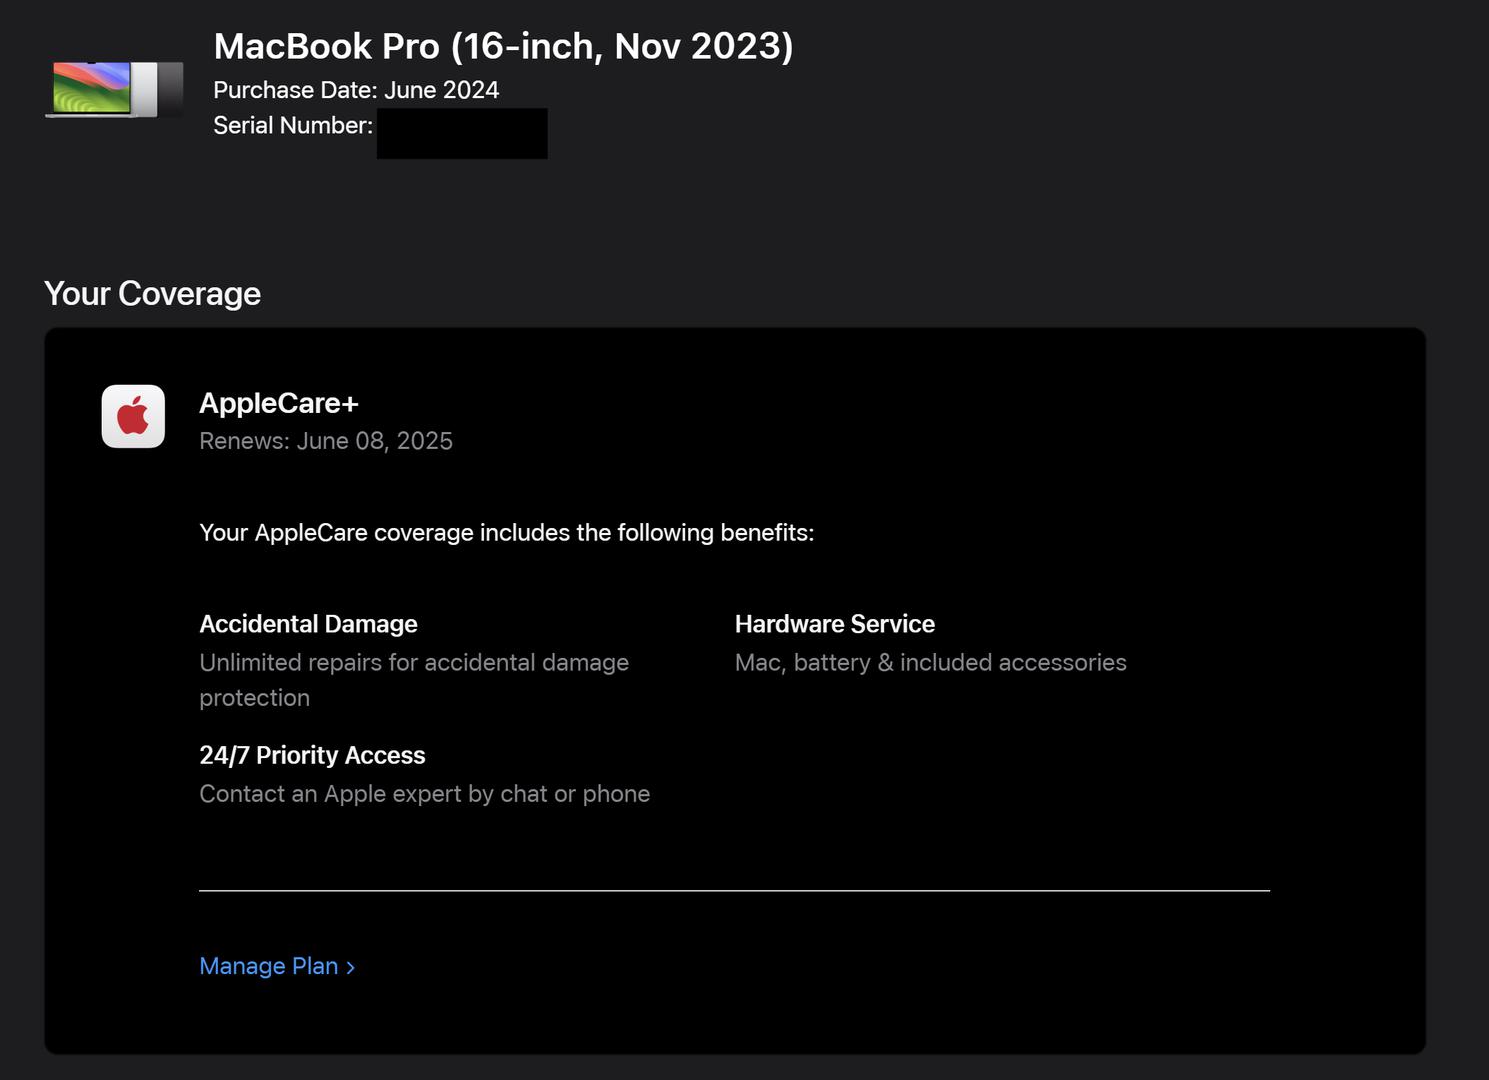The height and width of the screenshot is (1080, 1489).
Task: Click the AppleCare coverage benefits intro sentence
Action: (x=506, y=532)
